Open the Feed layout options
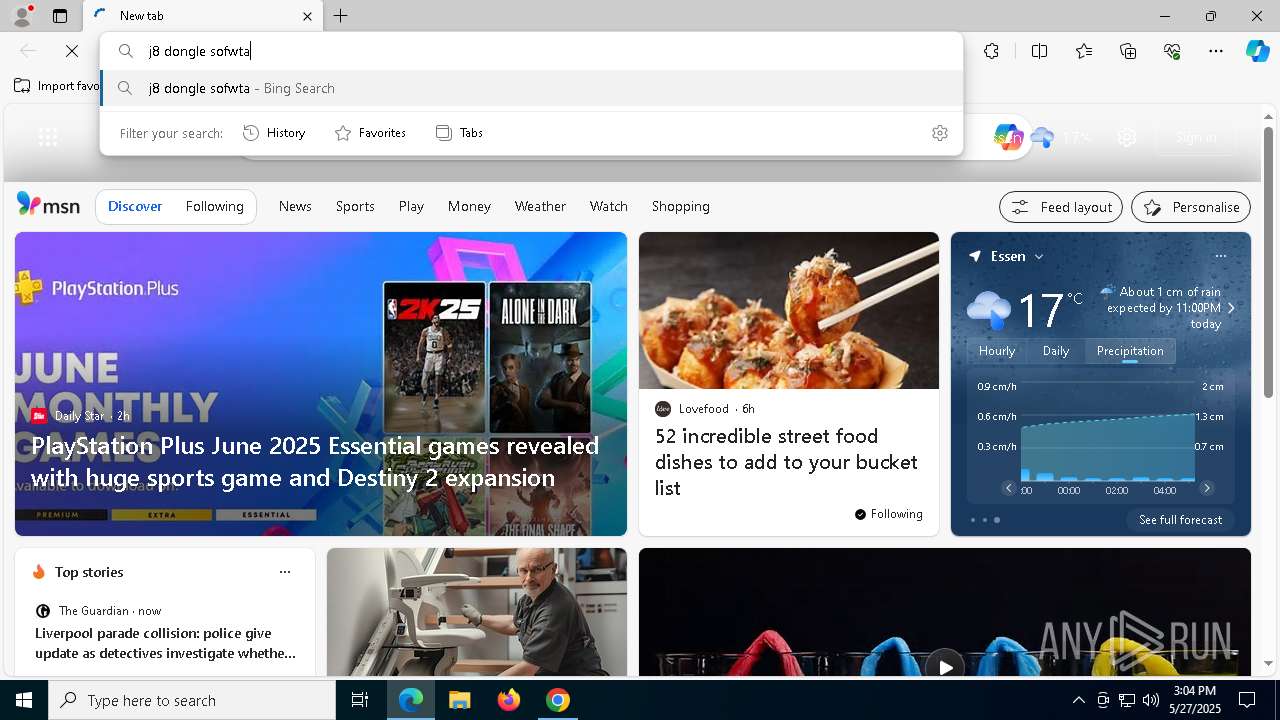Screen dimensions: 1280x720 click(x=1060, y=207)
